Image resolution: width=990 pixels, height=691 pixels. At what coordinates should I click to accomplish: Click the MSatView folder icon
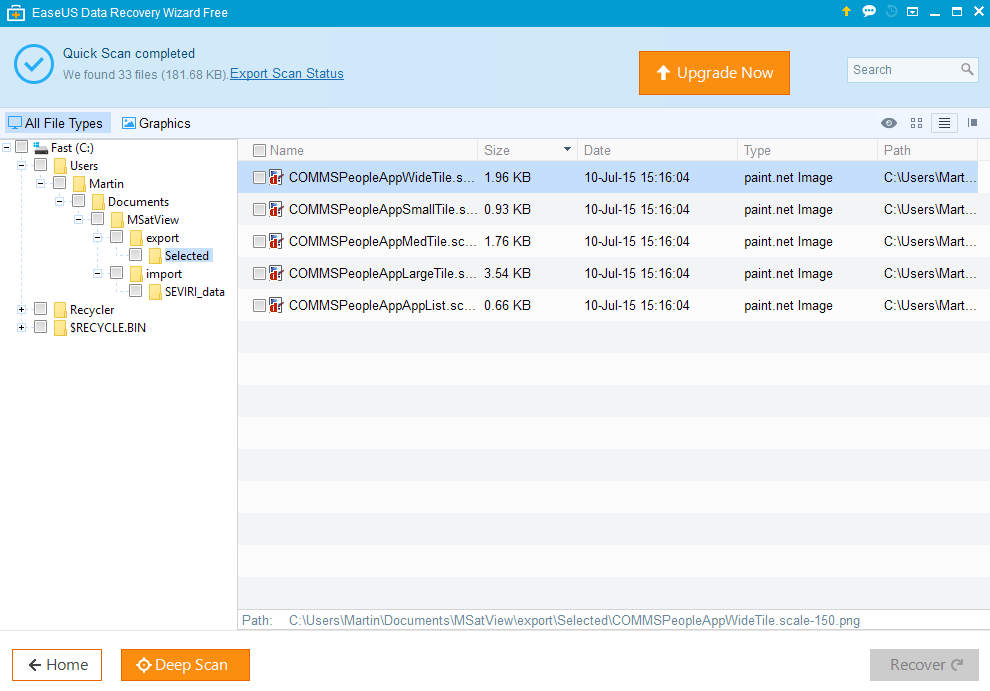[117, 220]
